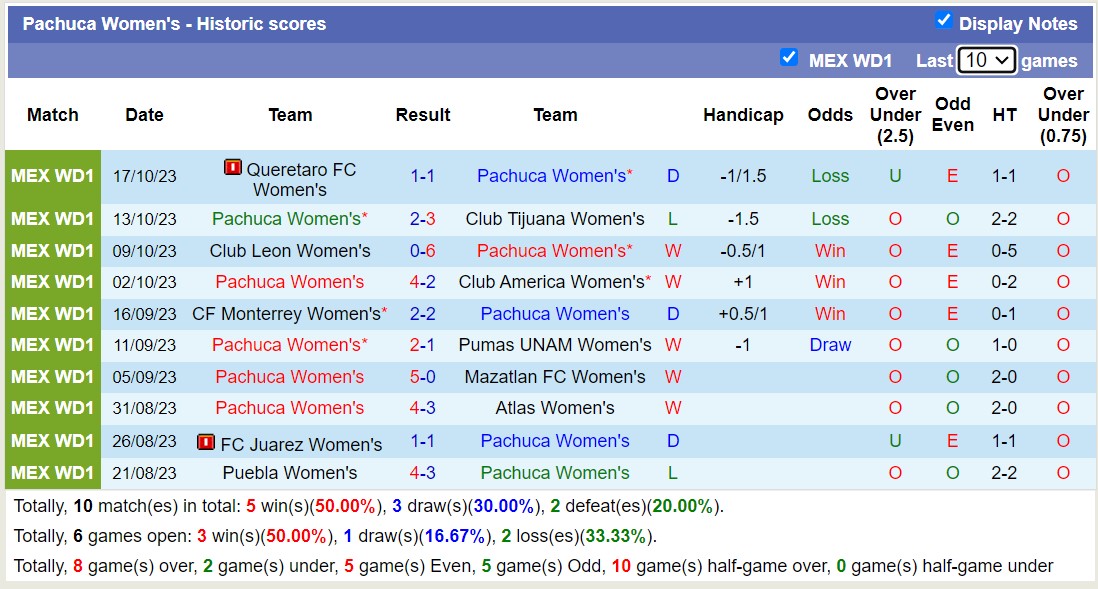This screenshot has width=1098, height=589.
Task: Click MEX WD1 league label for 17/10/23 match
Action: coord(53,176)
